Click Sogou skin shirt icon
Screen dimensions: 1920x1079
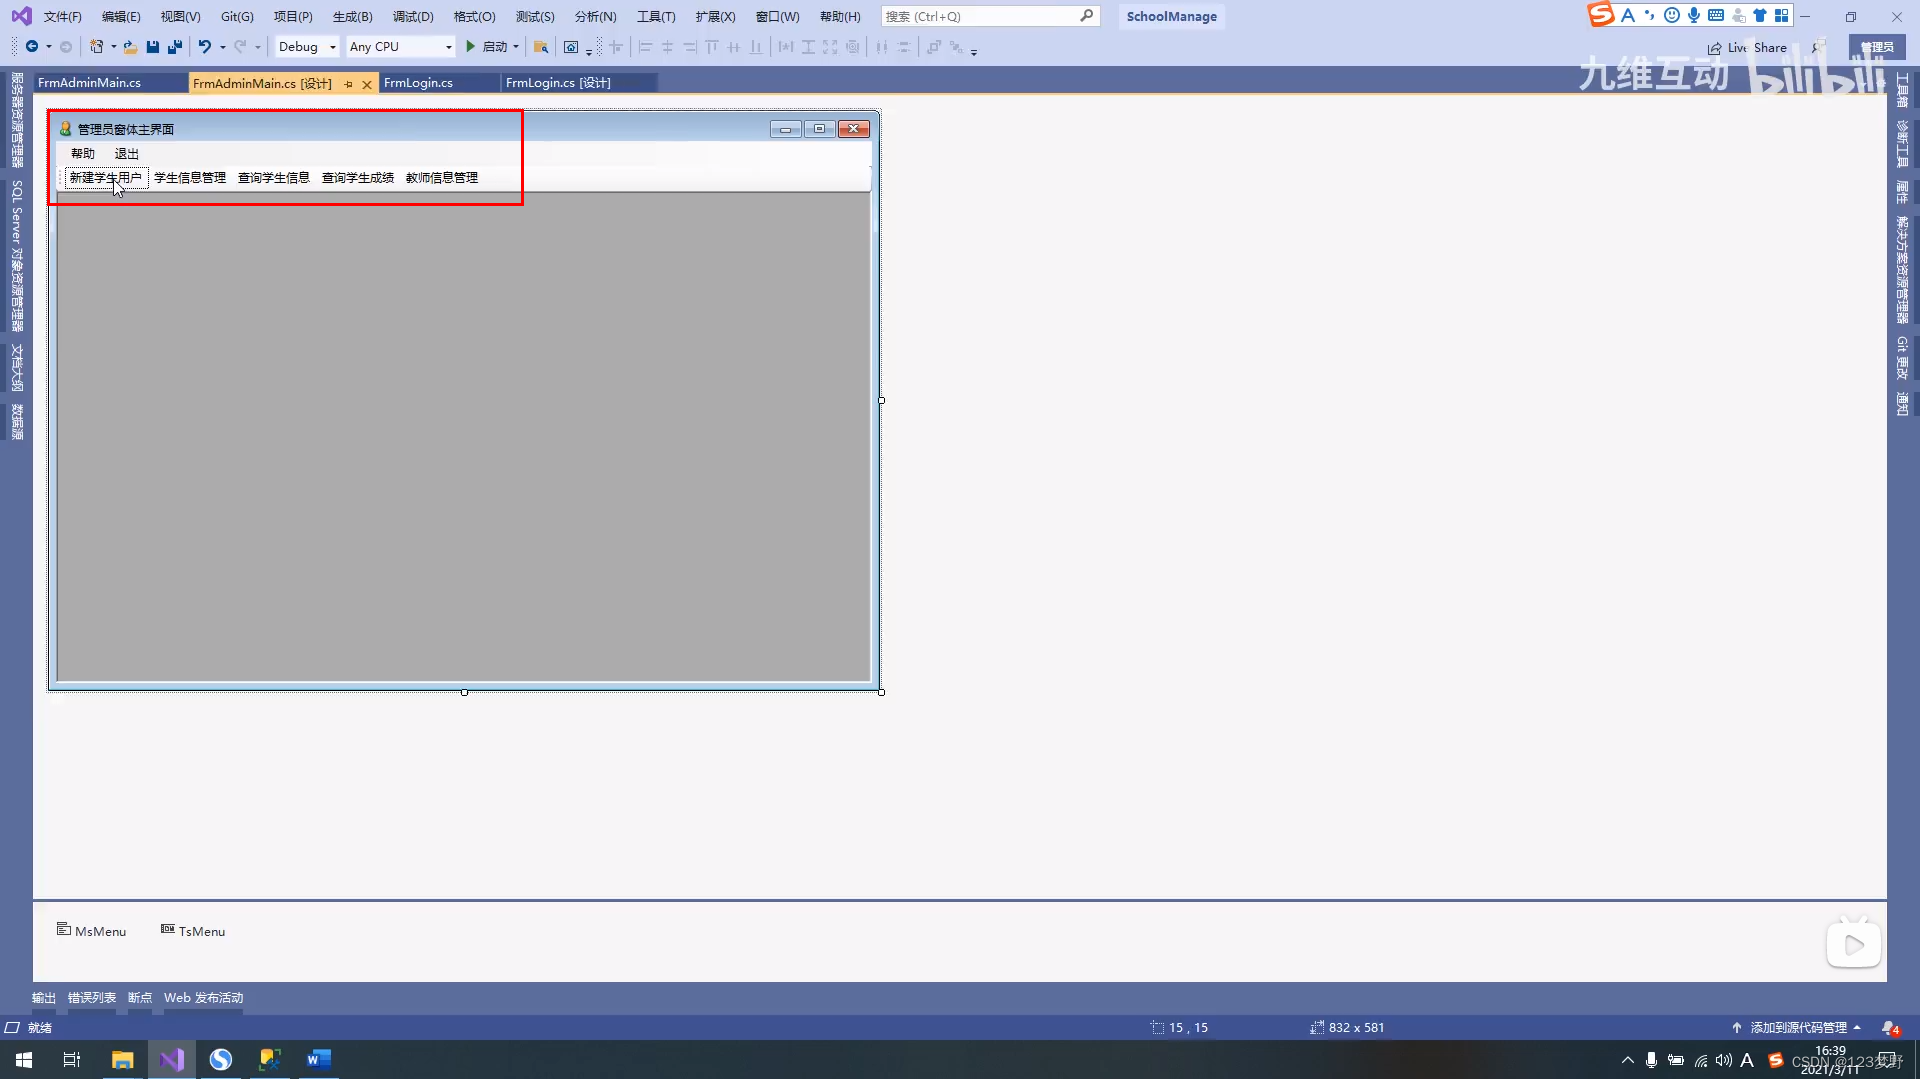[1760, 15]
